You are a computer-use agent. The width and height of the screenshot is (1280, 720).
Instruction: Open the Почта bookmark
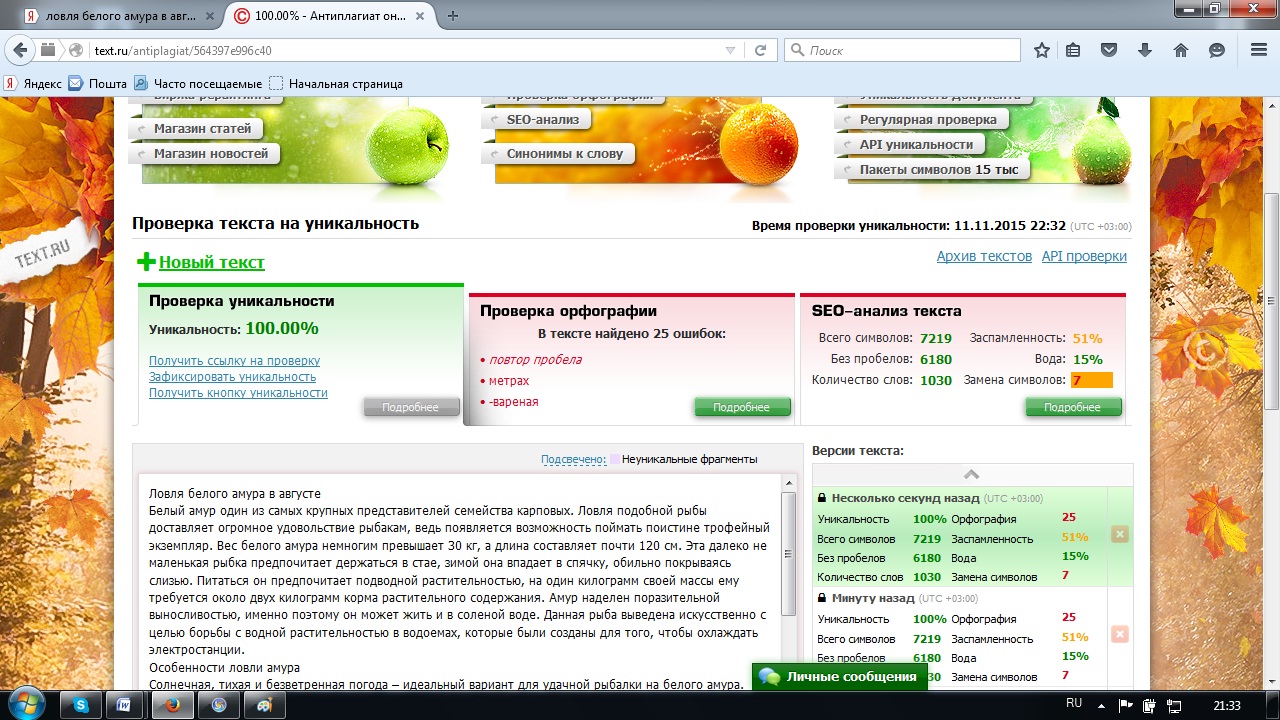point(98,84)
